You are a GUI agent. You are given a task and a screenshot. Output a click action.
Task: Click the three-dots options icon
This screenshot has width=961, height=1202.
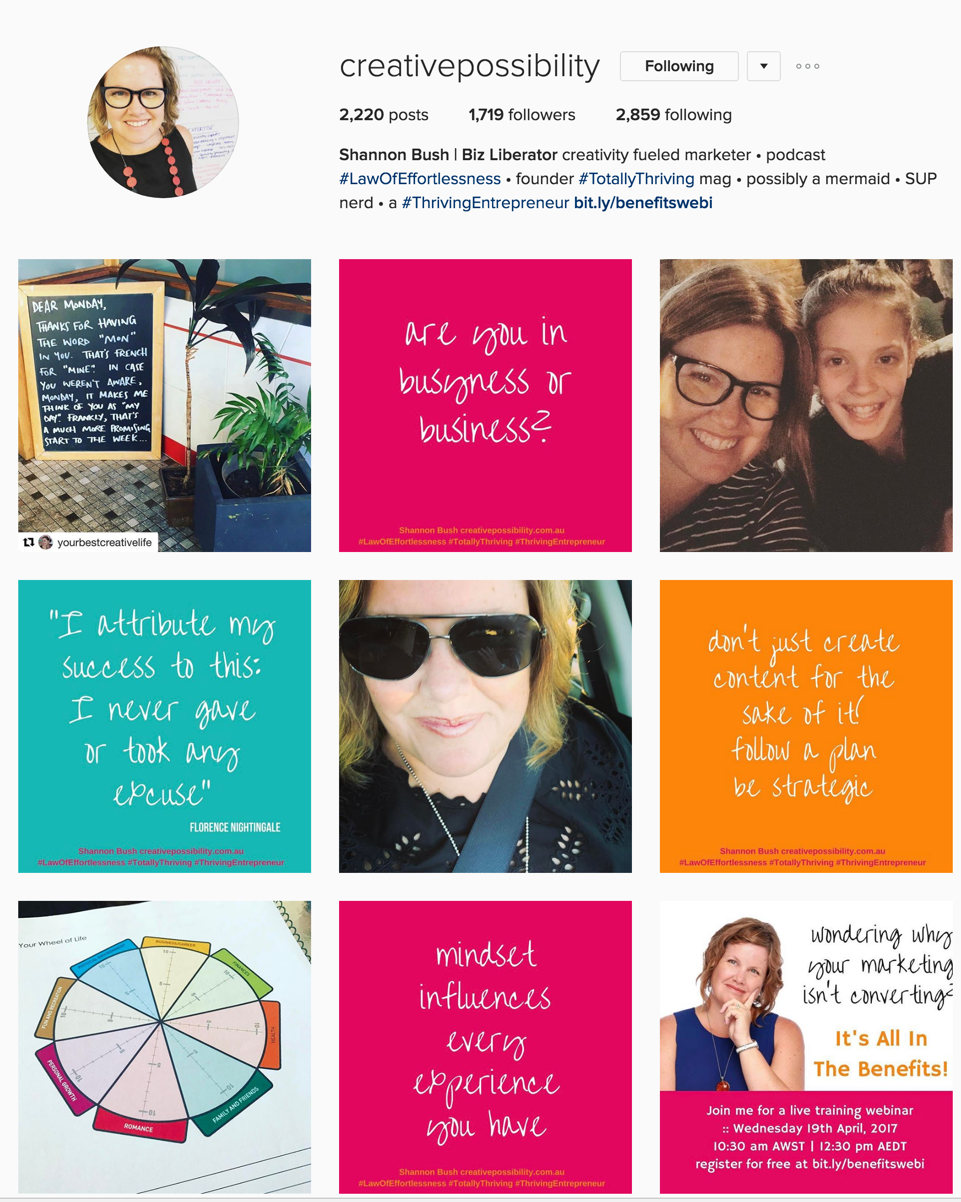click(x=808, y=66)
